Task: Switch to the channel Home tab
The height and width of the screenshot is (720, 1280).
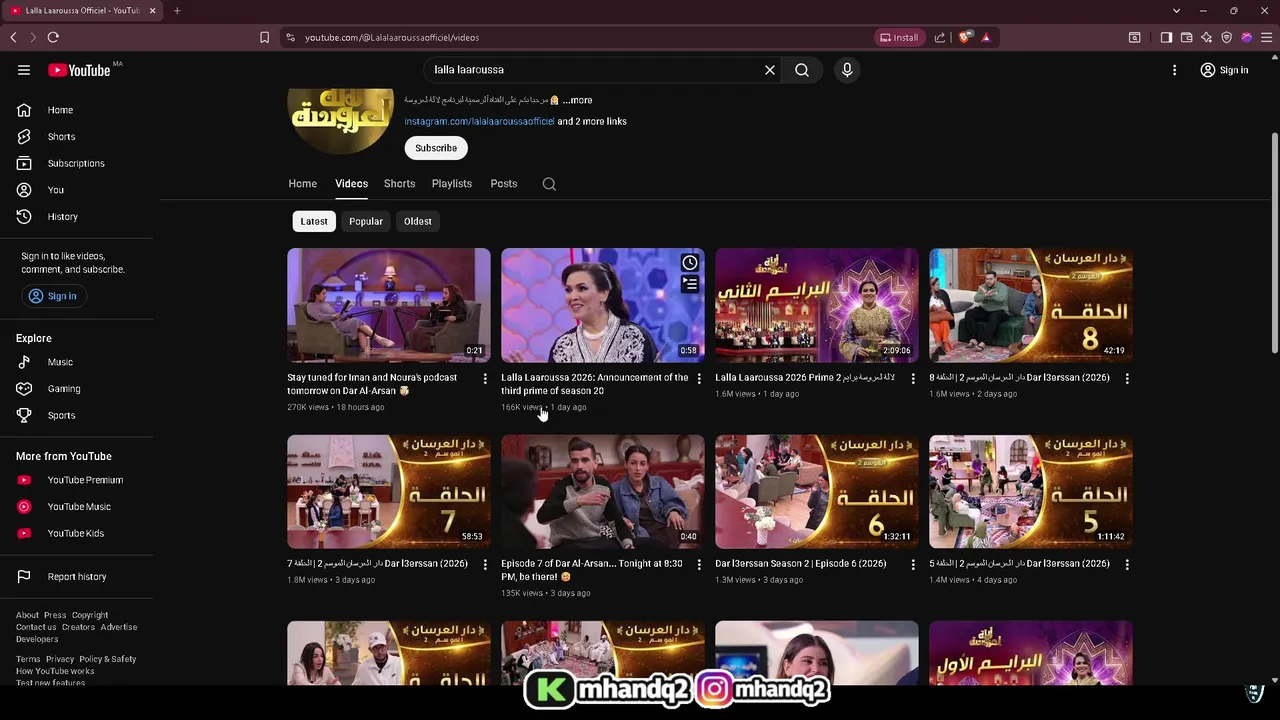Action: tap(302, 184)
